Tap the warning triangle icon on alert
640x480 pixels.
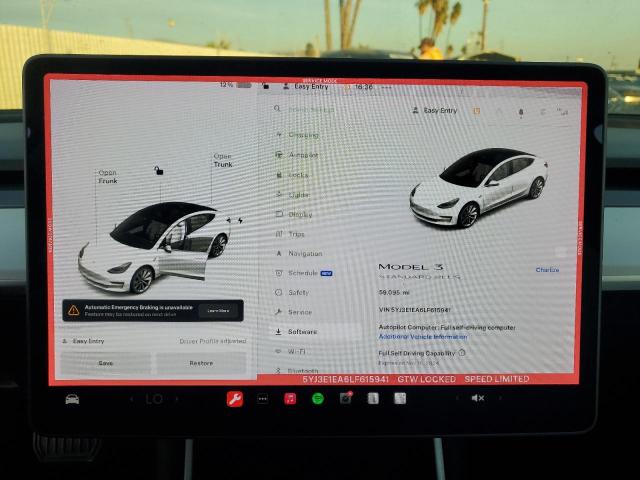point(74,310)
